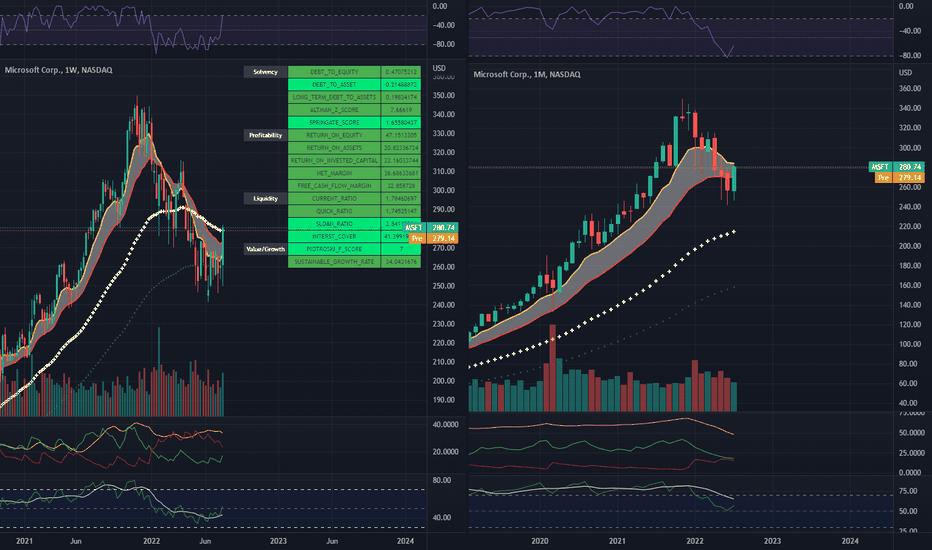Select the RETURN_ON_ASSETS cell

(x=334, y=148)
